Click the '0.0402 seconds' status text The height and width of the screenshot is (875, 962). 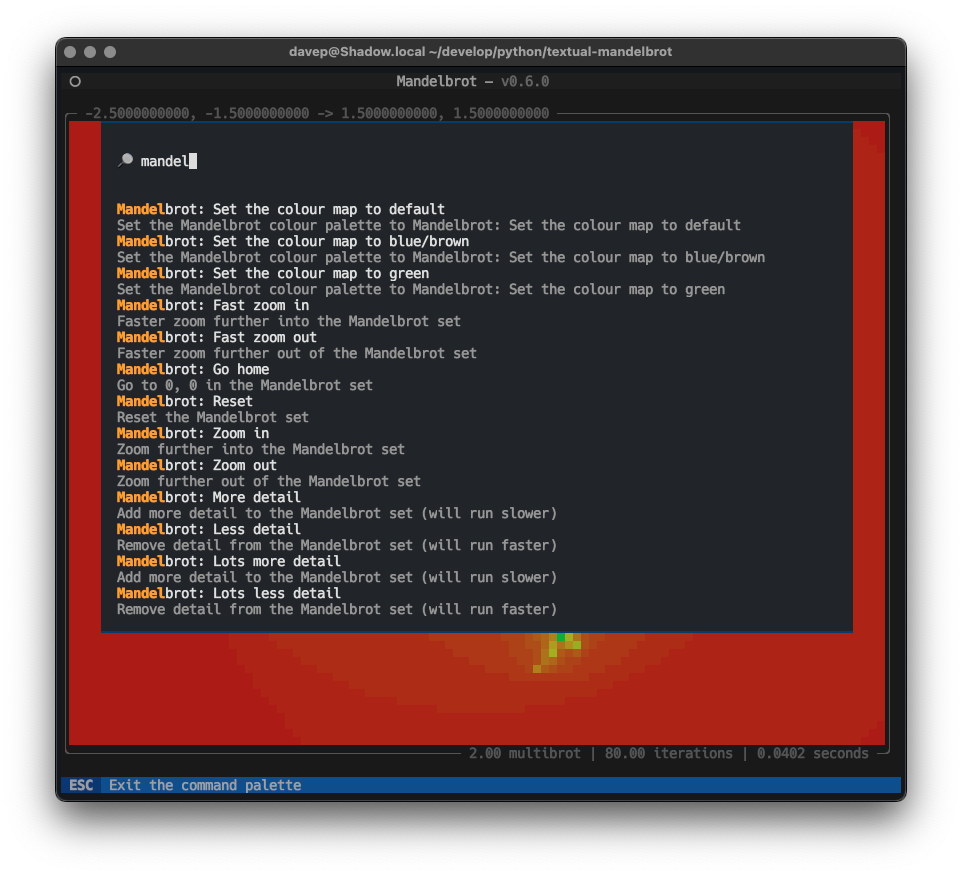pyautogui.click(x=812, y=753)
